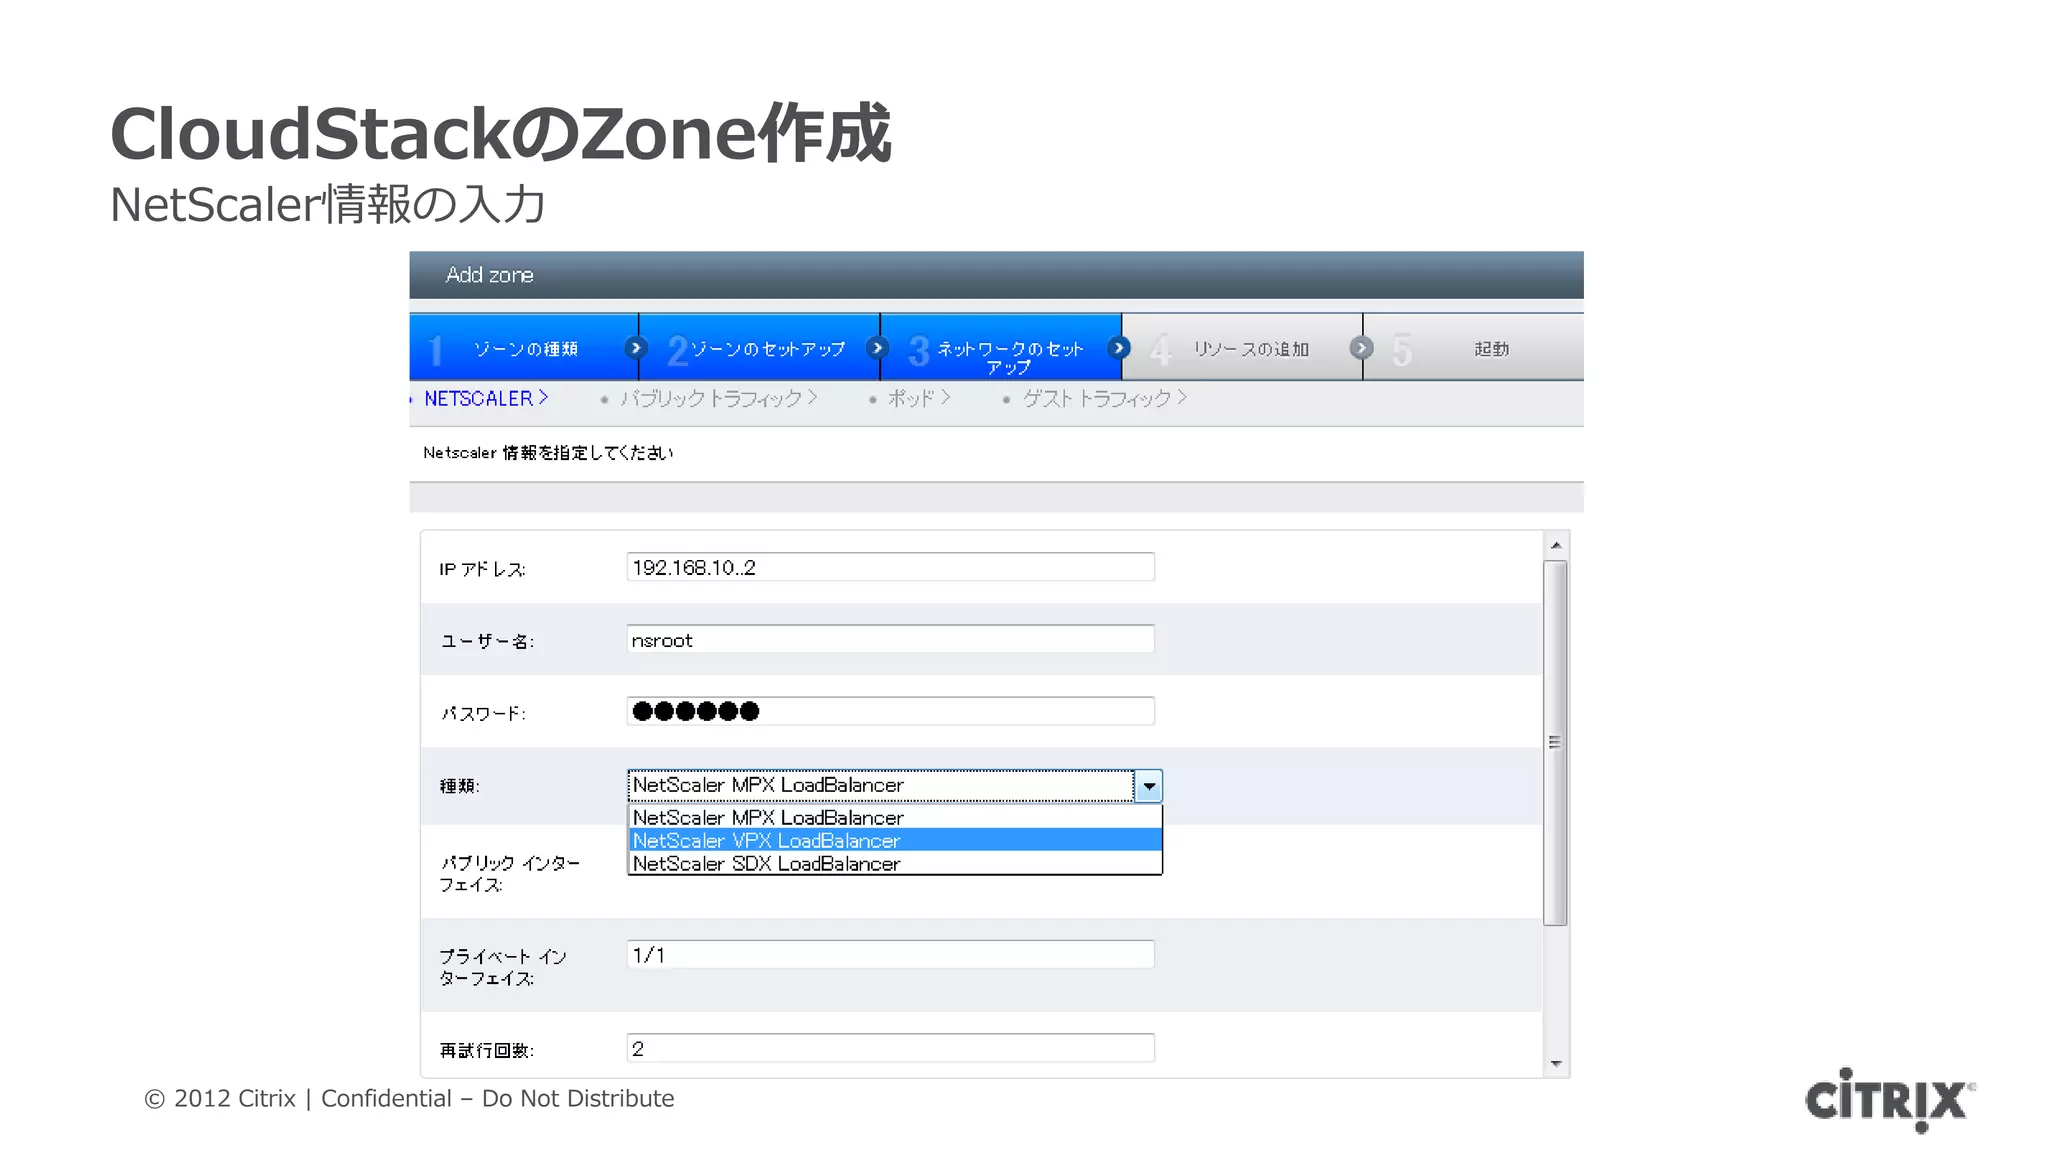Viewport: 2048px width, 1152px height.
Task: Click the scroll up arrow of form
Action: [1556, 545]
